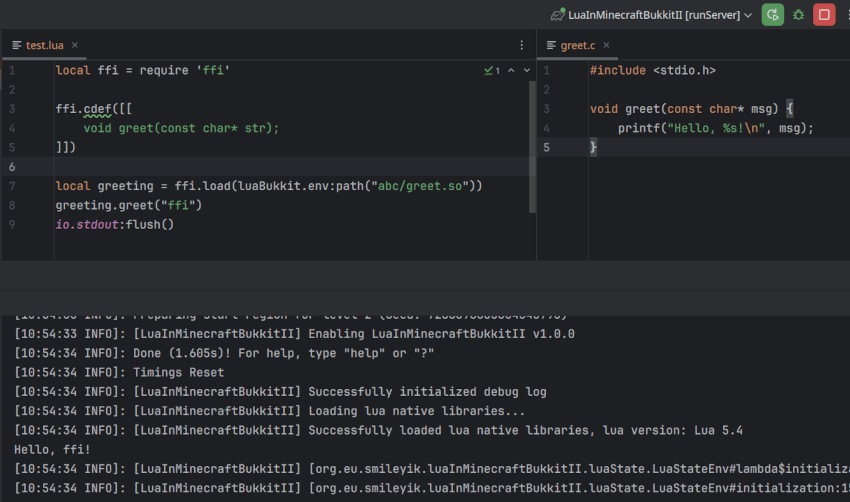850x502 pixels.
Task: Close the test.lua tab
Action: [75, 45]
